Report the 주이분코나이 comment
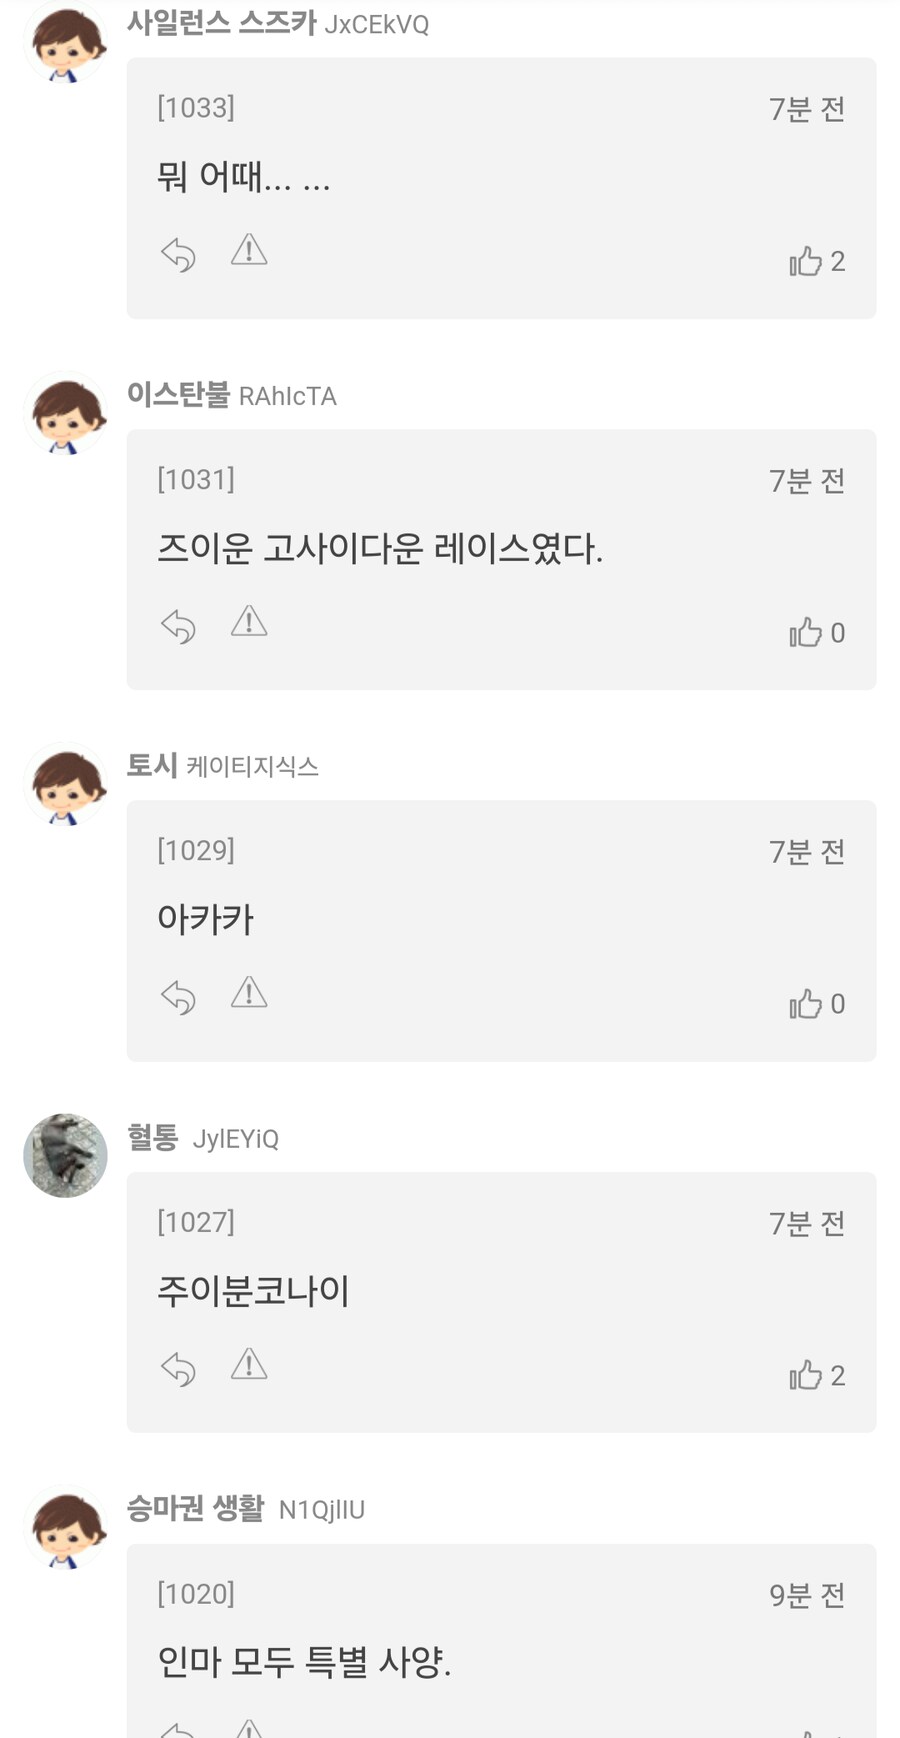Screen dimensions: 900x1738 [x=249, y=1365]
